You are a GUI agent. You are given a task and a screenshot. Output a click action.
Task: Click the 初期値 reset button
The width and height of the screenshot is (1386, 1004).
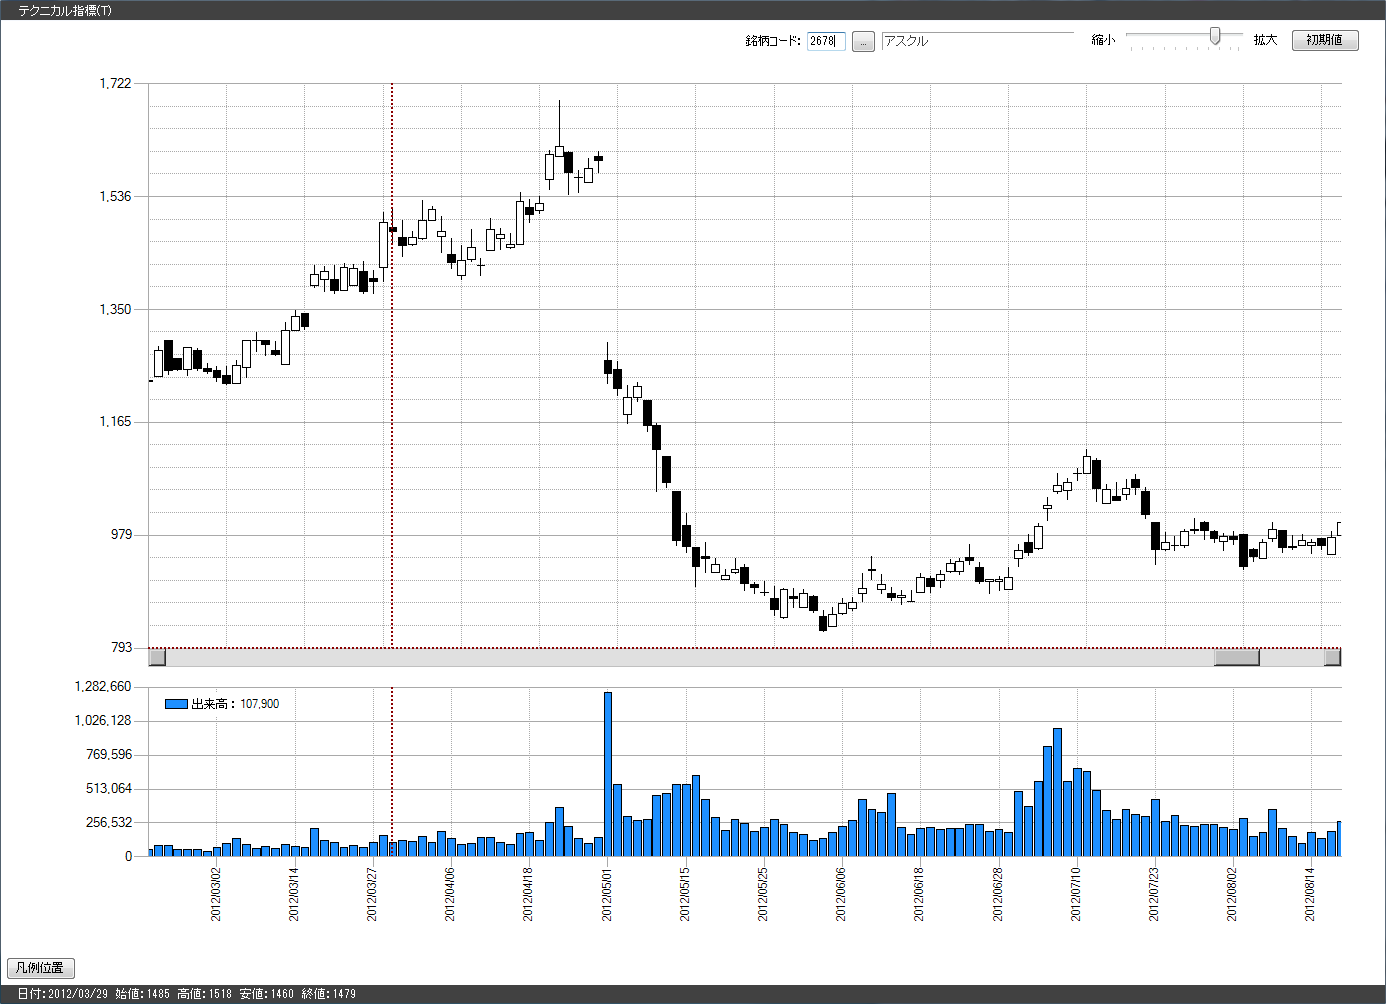coord(1325,40)
